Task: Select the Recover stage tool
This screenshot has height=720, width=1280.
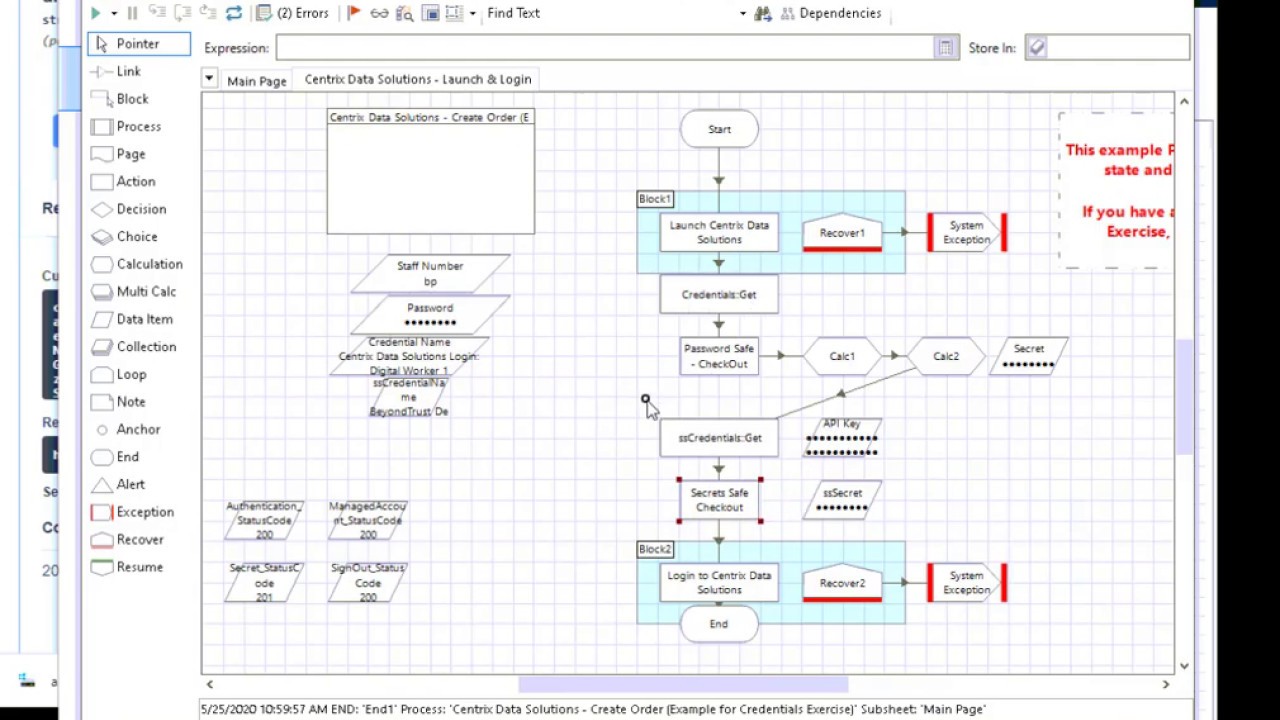Action: click(138, 539)
